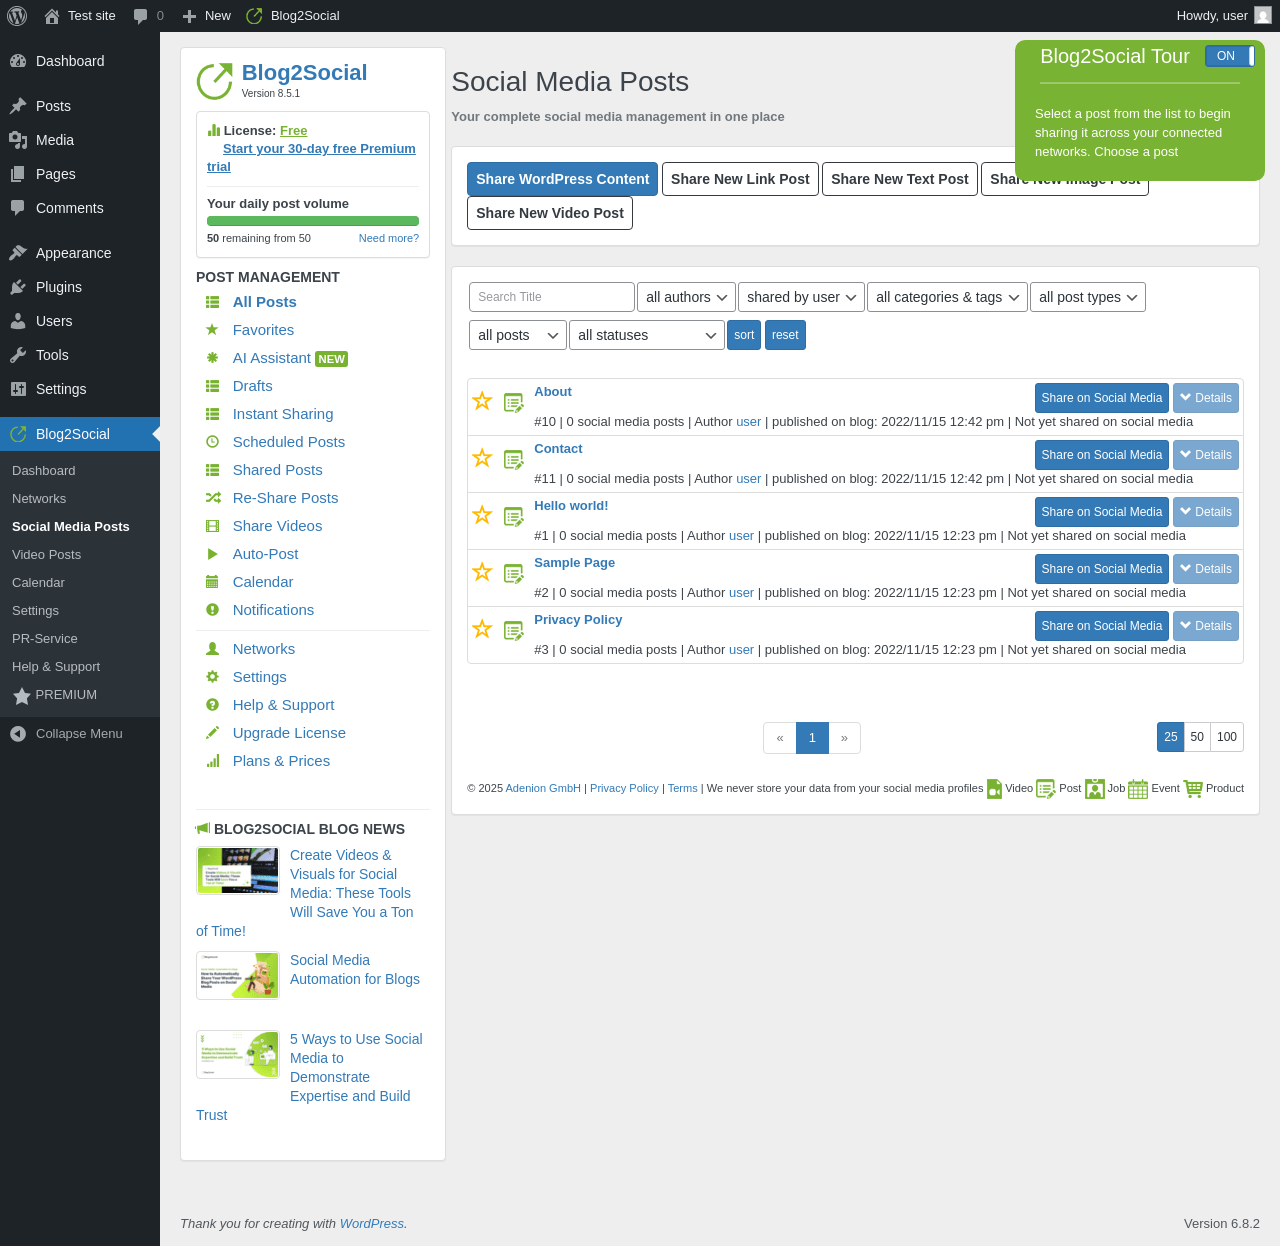
Task: Click Collapse Menu at sidebar bottom
Action: [80, 734]
